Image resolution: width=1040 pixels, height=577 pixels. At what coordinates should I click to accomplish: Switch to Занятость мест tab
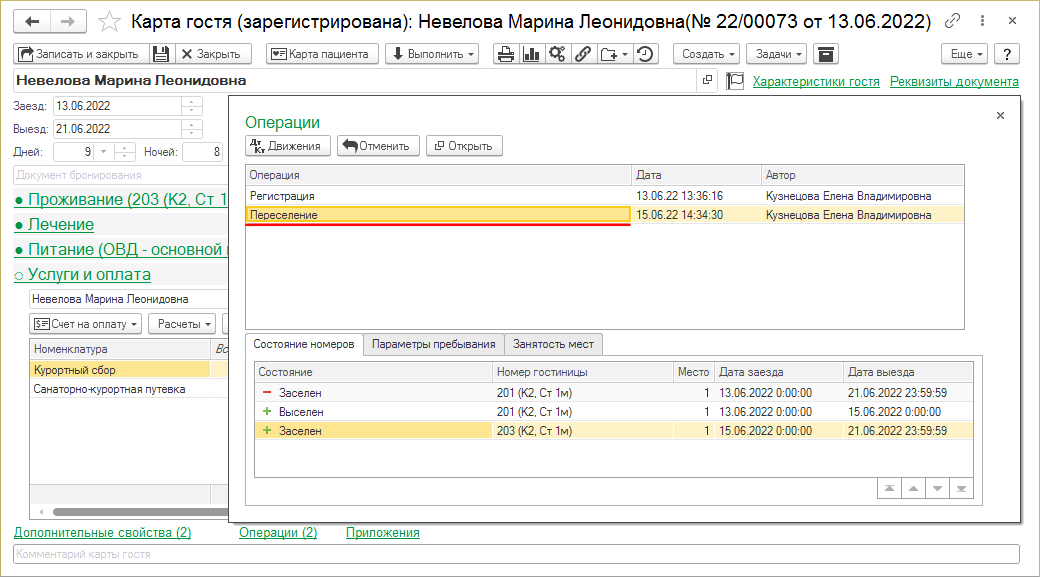pos(553,344)
